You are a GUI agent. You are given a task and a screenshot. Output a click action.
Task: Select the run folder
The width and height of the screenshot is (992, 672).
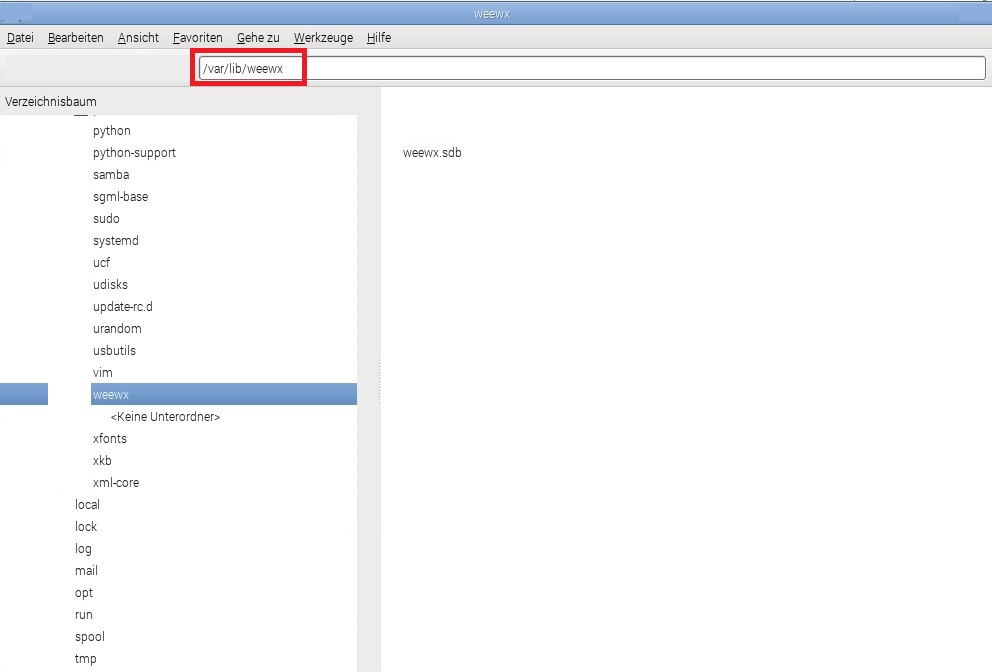point(84,615)
